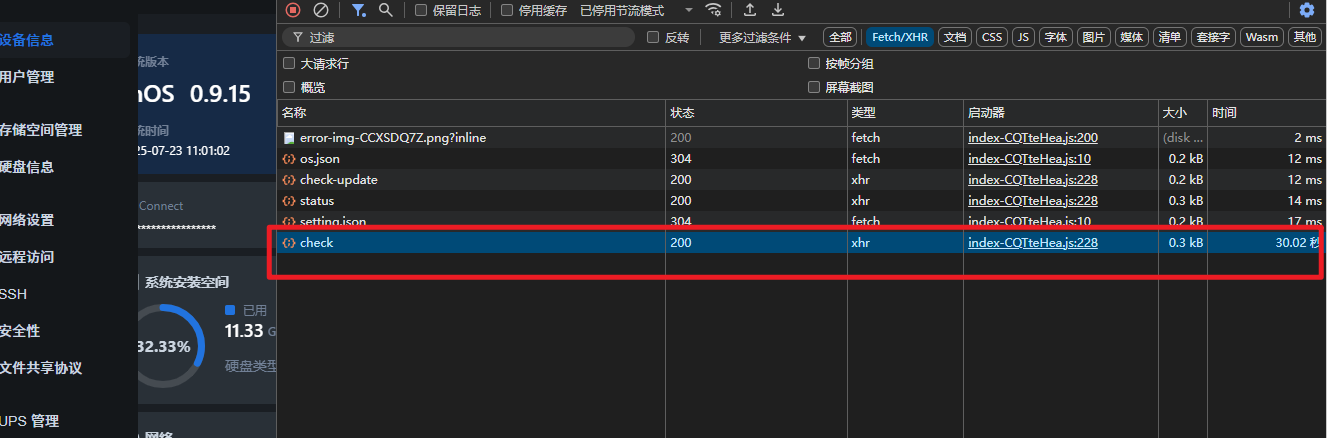Select the 媒体 filter type

pos(1131,37)
